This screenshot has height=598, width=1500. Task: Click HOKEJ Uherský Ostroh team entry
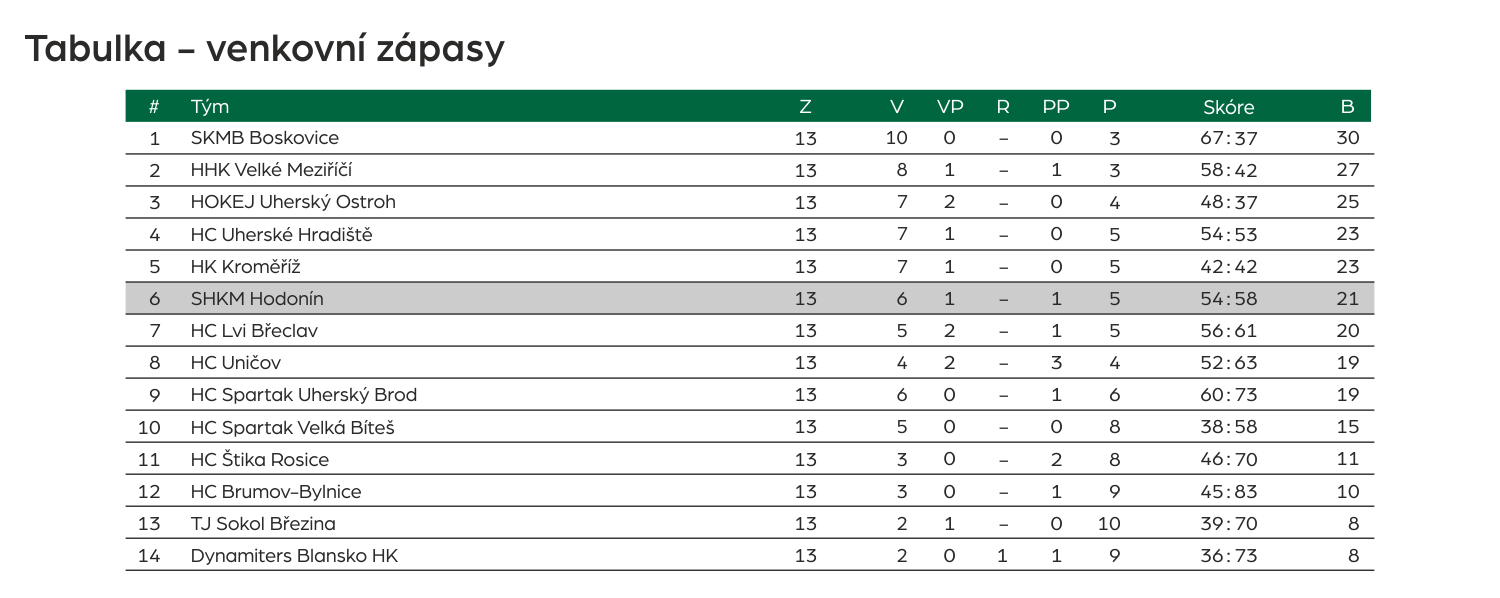pos(293,202)
